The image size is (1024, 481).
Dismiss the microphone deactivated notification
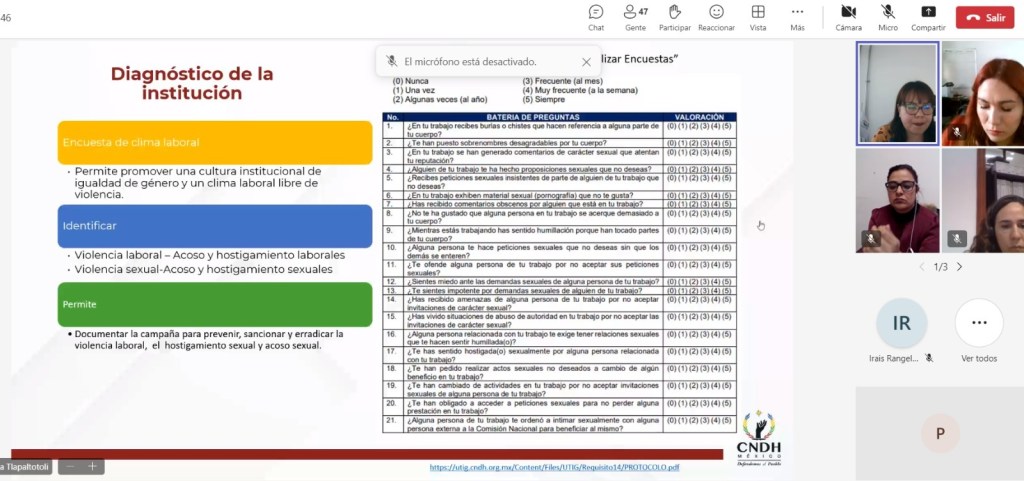[x=586, y=62]
